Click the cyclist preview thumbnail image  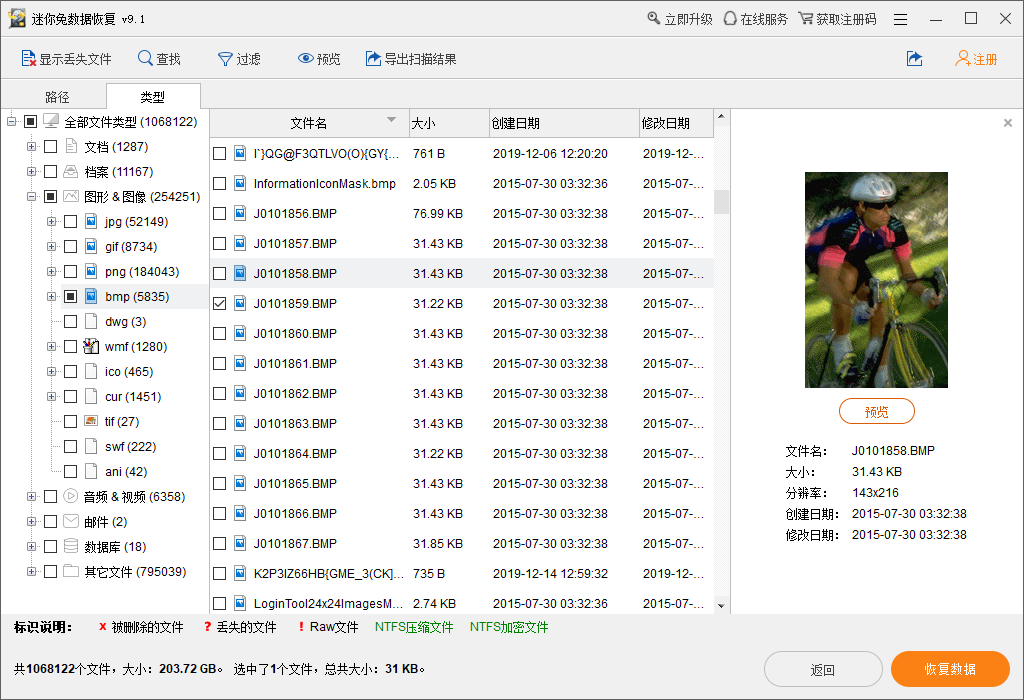(x=876, y=279)
